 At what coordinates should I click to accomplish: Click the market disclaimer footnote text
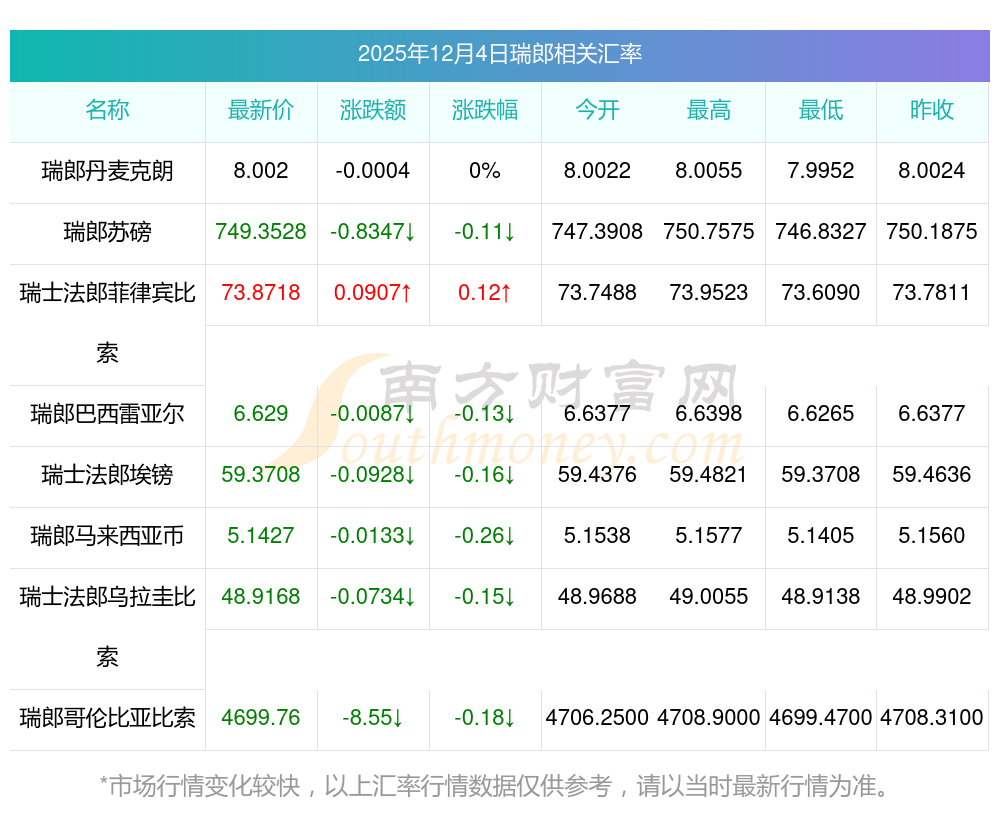pyautogui.click(x=495, y=786)
